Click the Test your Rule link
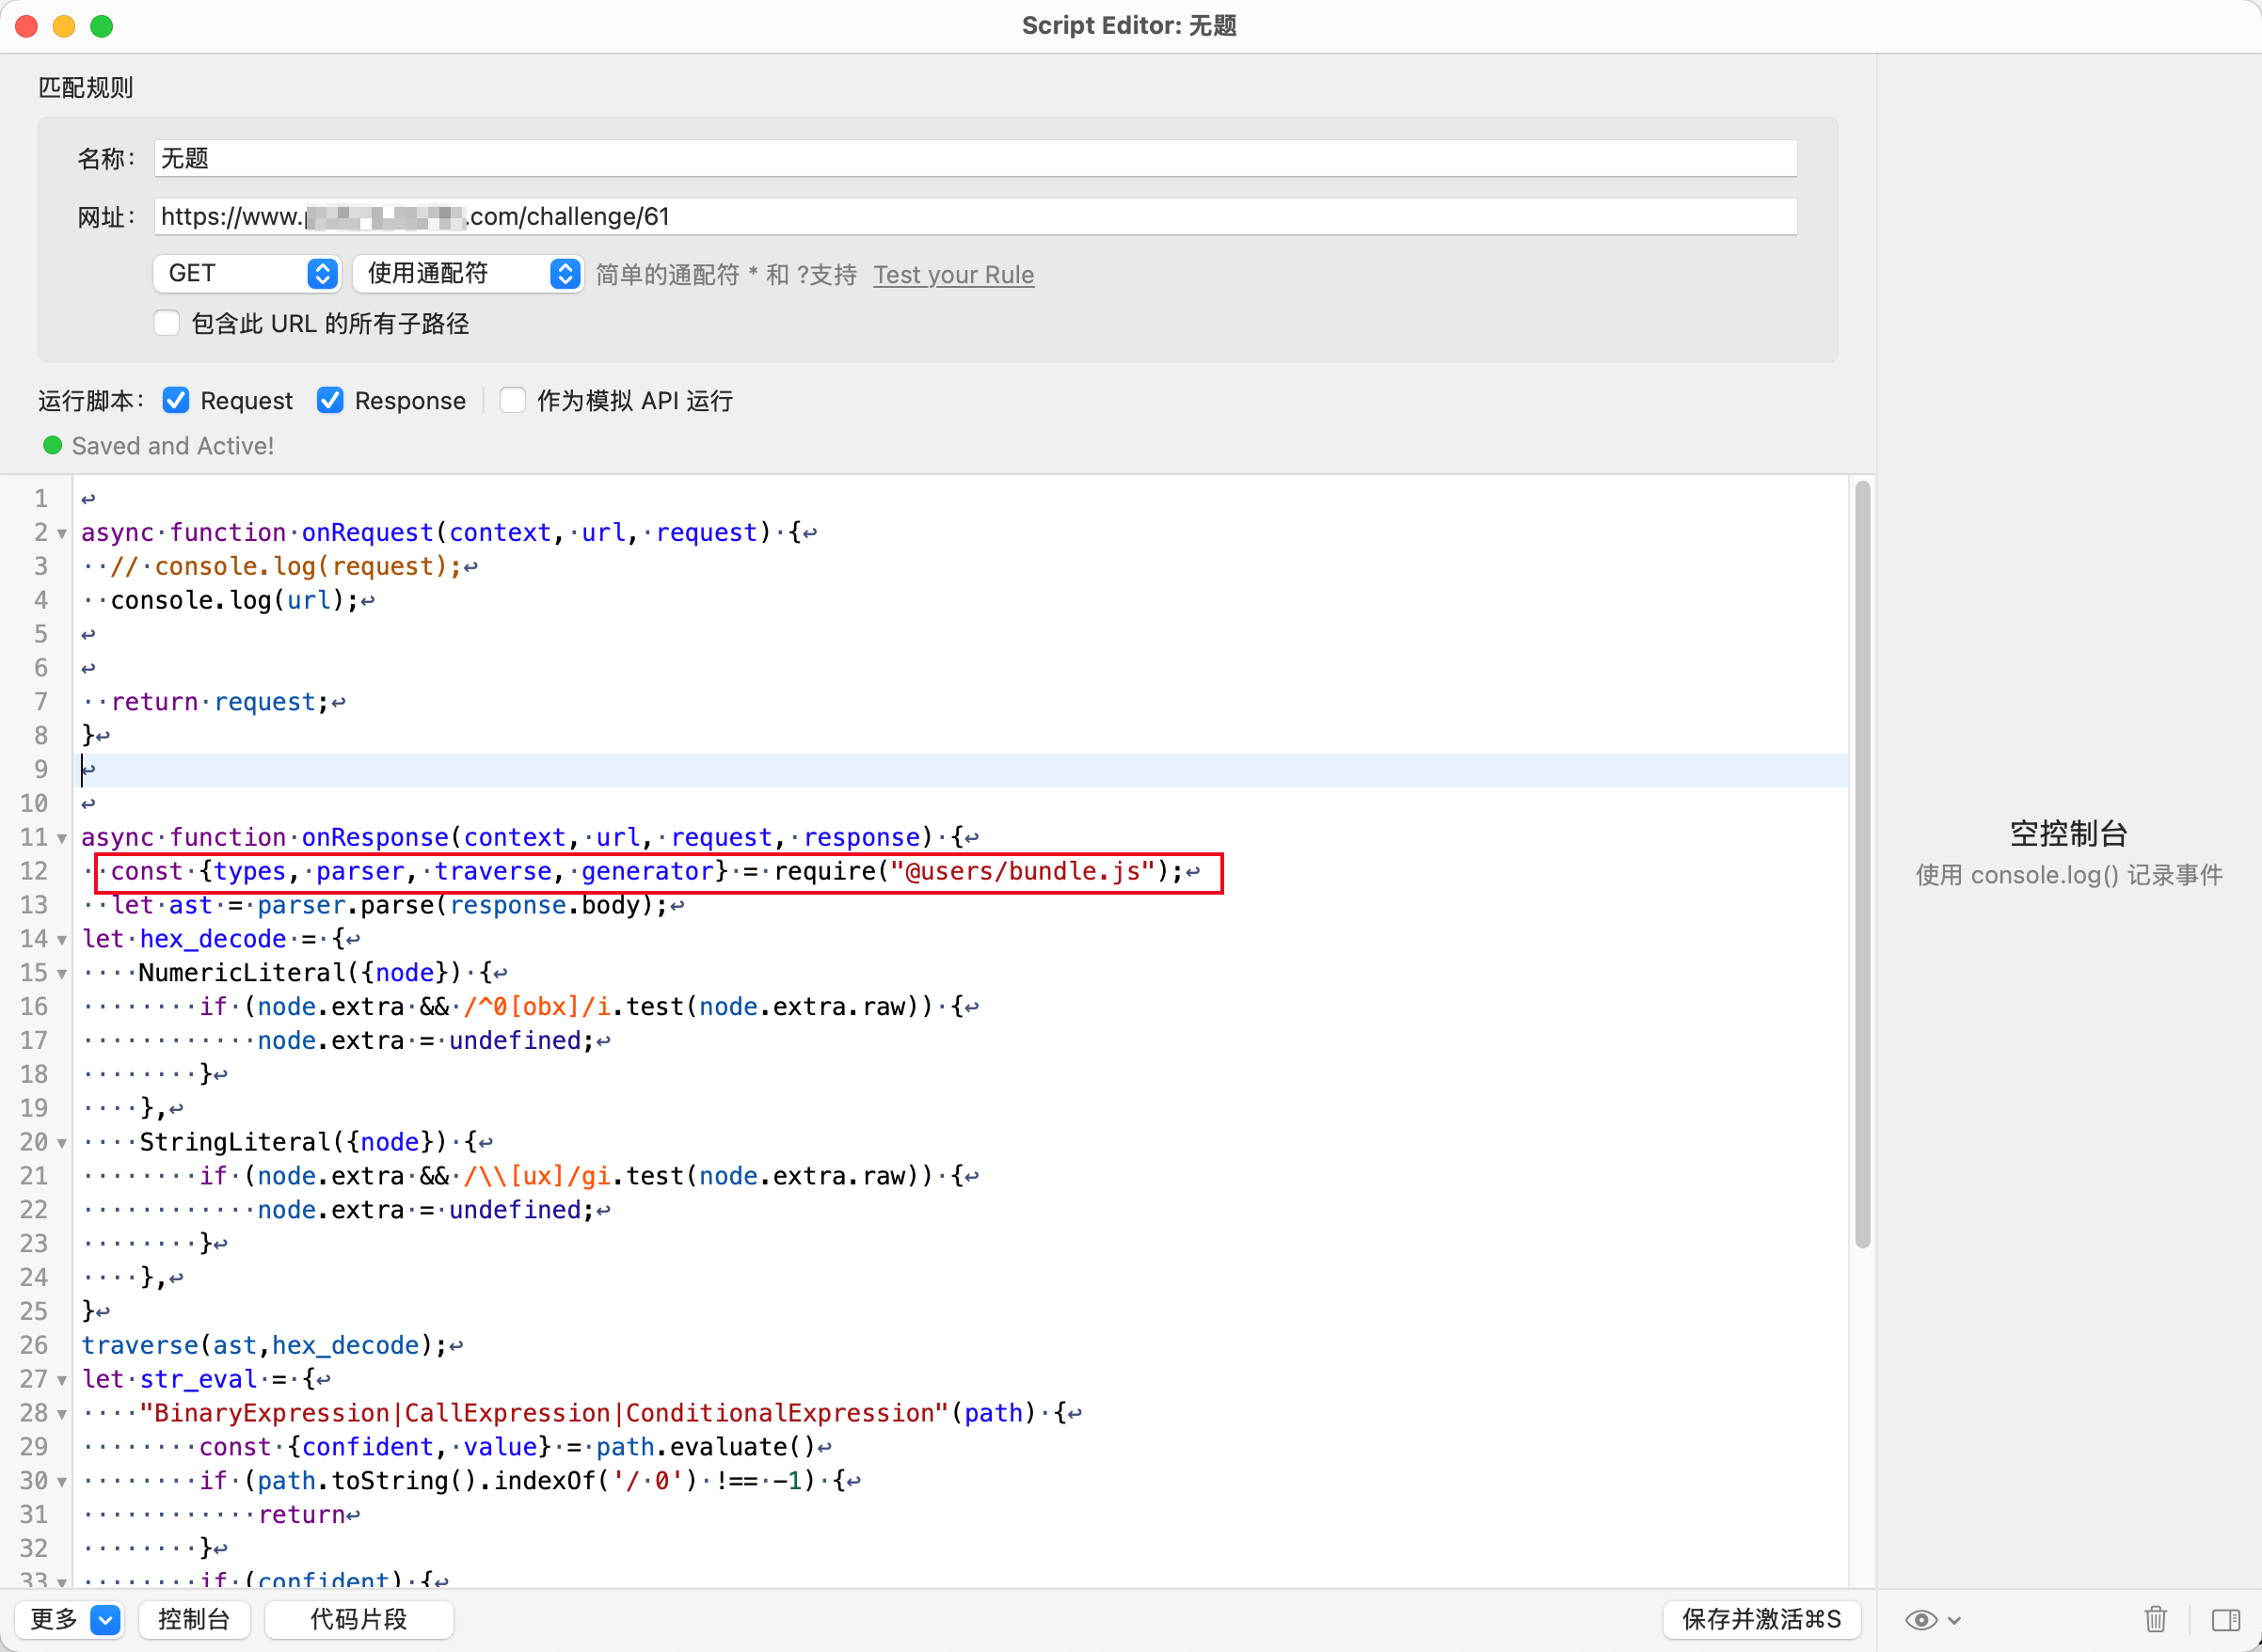2262x1652 pixels. click(x=953, y=274)
